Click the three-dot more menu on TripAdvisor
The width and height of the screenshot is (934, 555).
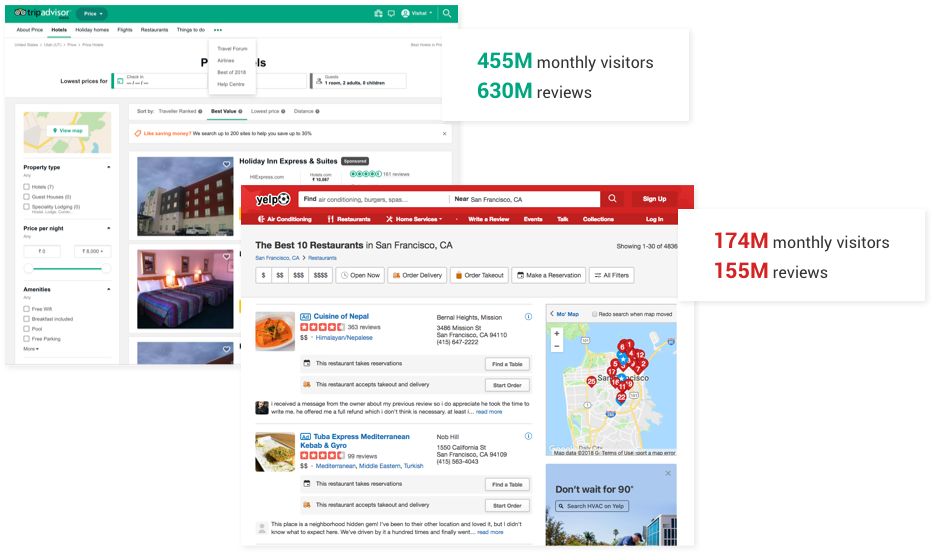217,30
